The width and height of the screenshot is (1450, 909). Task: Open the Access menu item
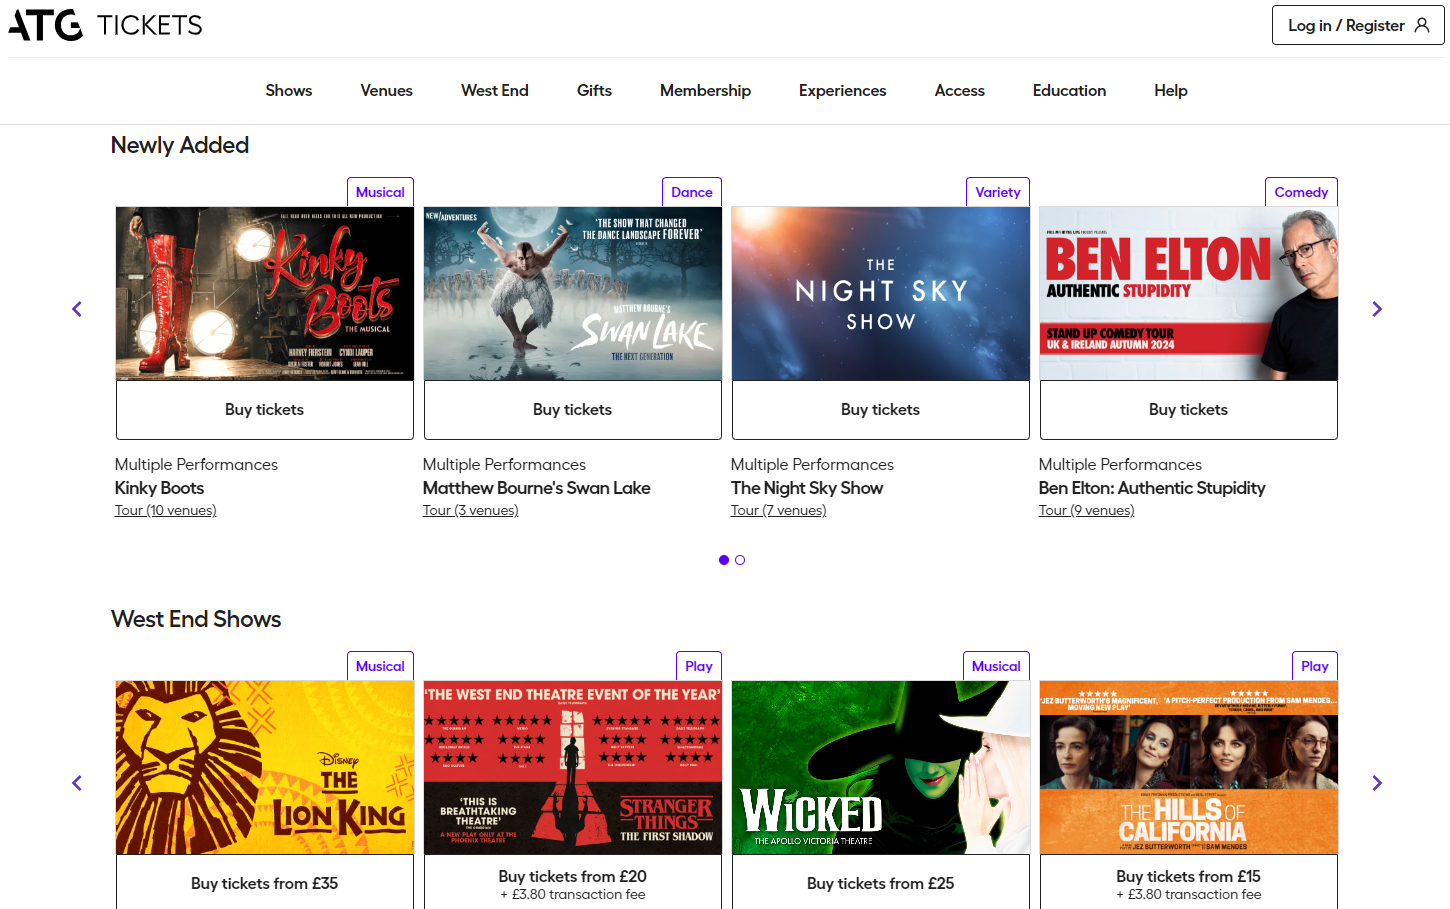[960, 90]
